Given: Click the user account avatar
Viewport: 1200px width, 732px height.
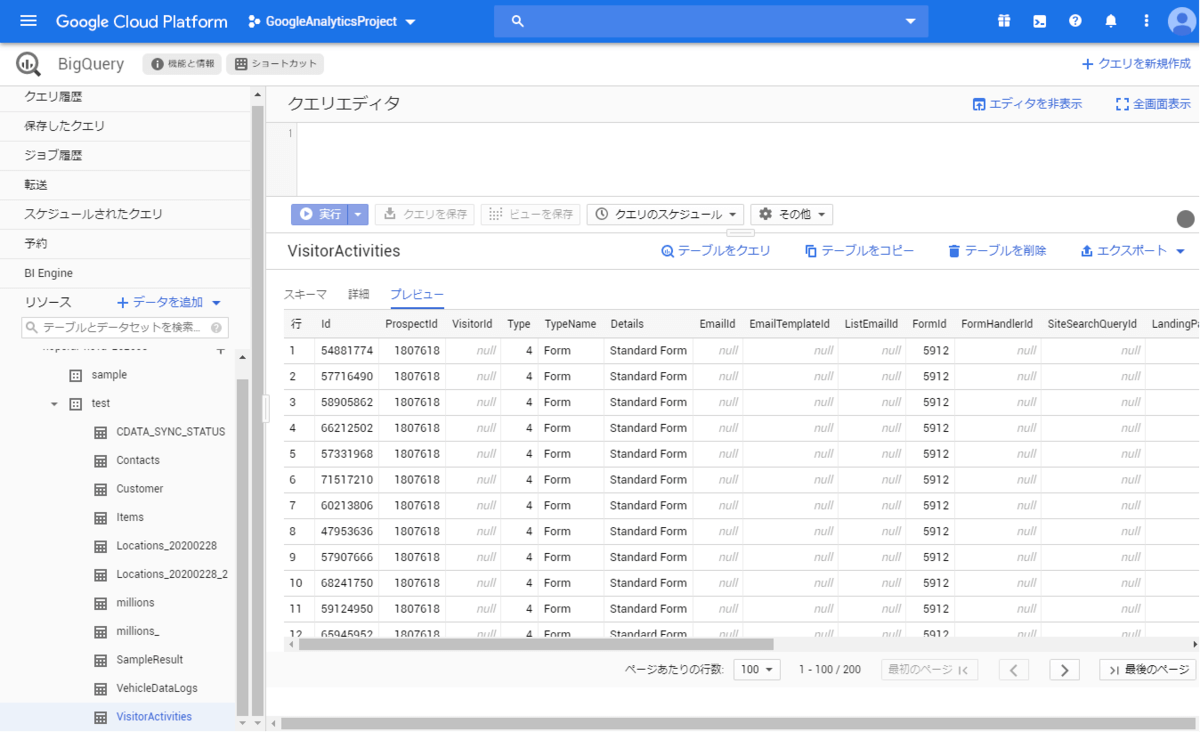Looking at the screenshot, I should pyautogui.click(x=1181, y=21).
